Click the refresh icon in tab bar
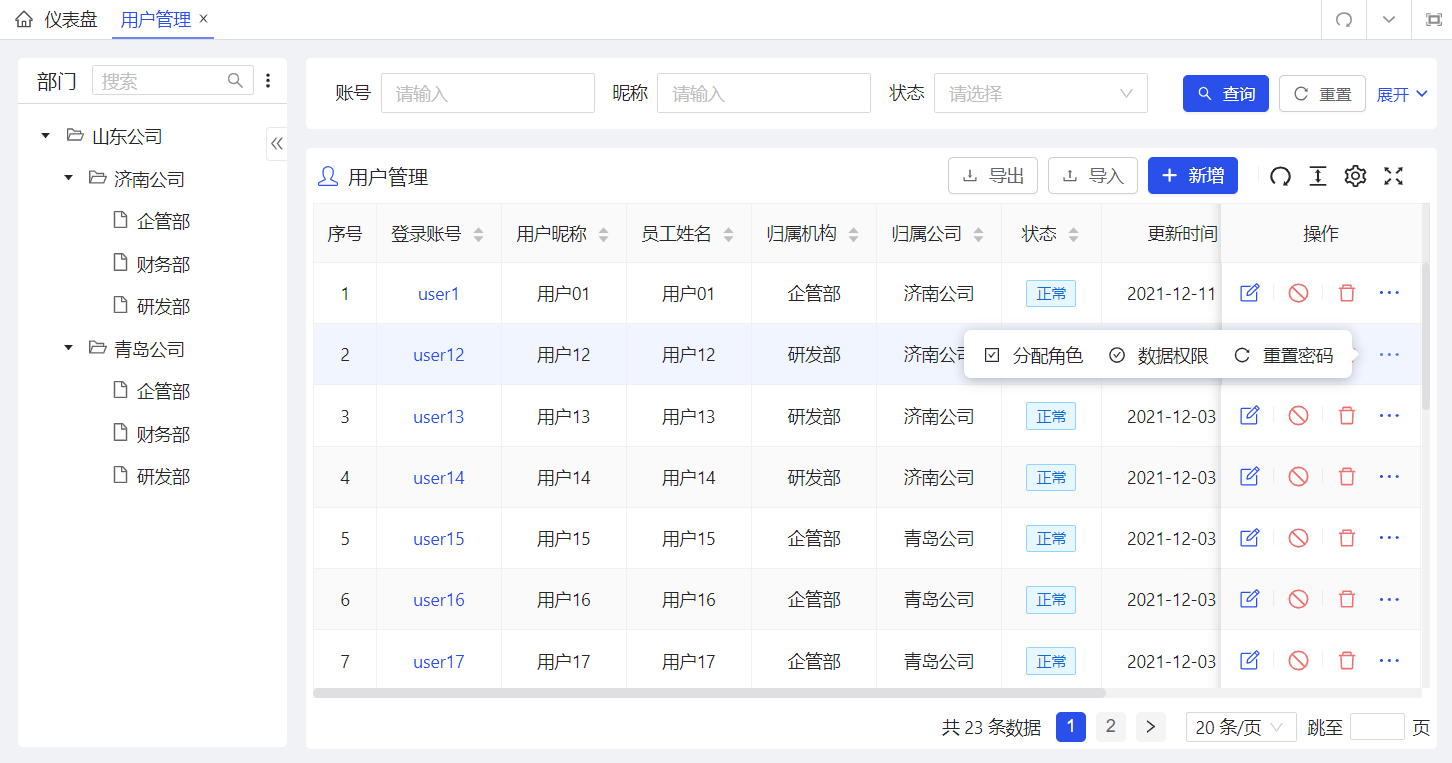 pyautogui.click(x=1344, y=20)
